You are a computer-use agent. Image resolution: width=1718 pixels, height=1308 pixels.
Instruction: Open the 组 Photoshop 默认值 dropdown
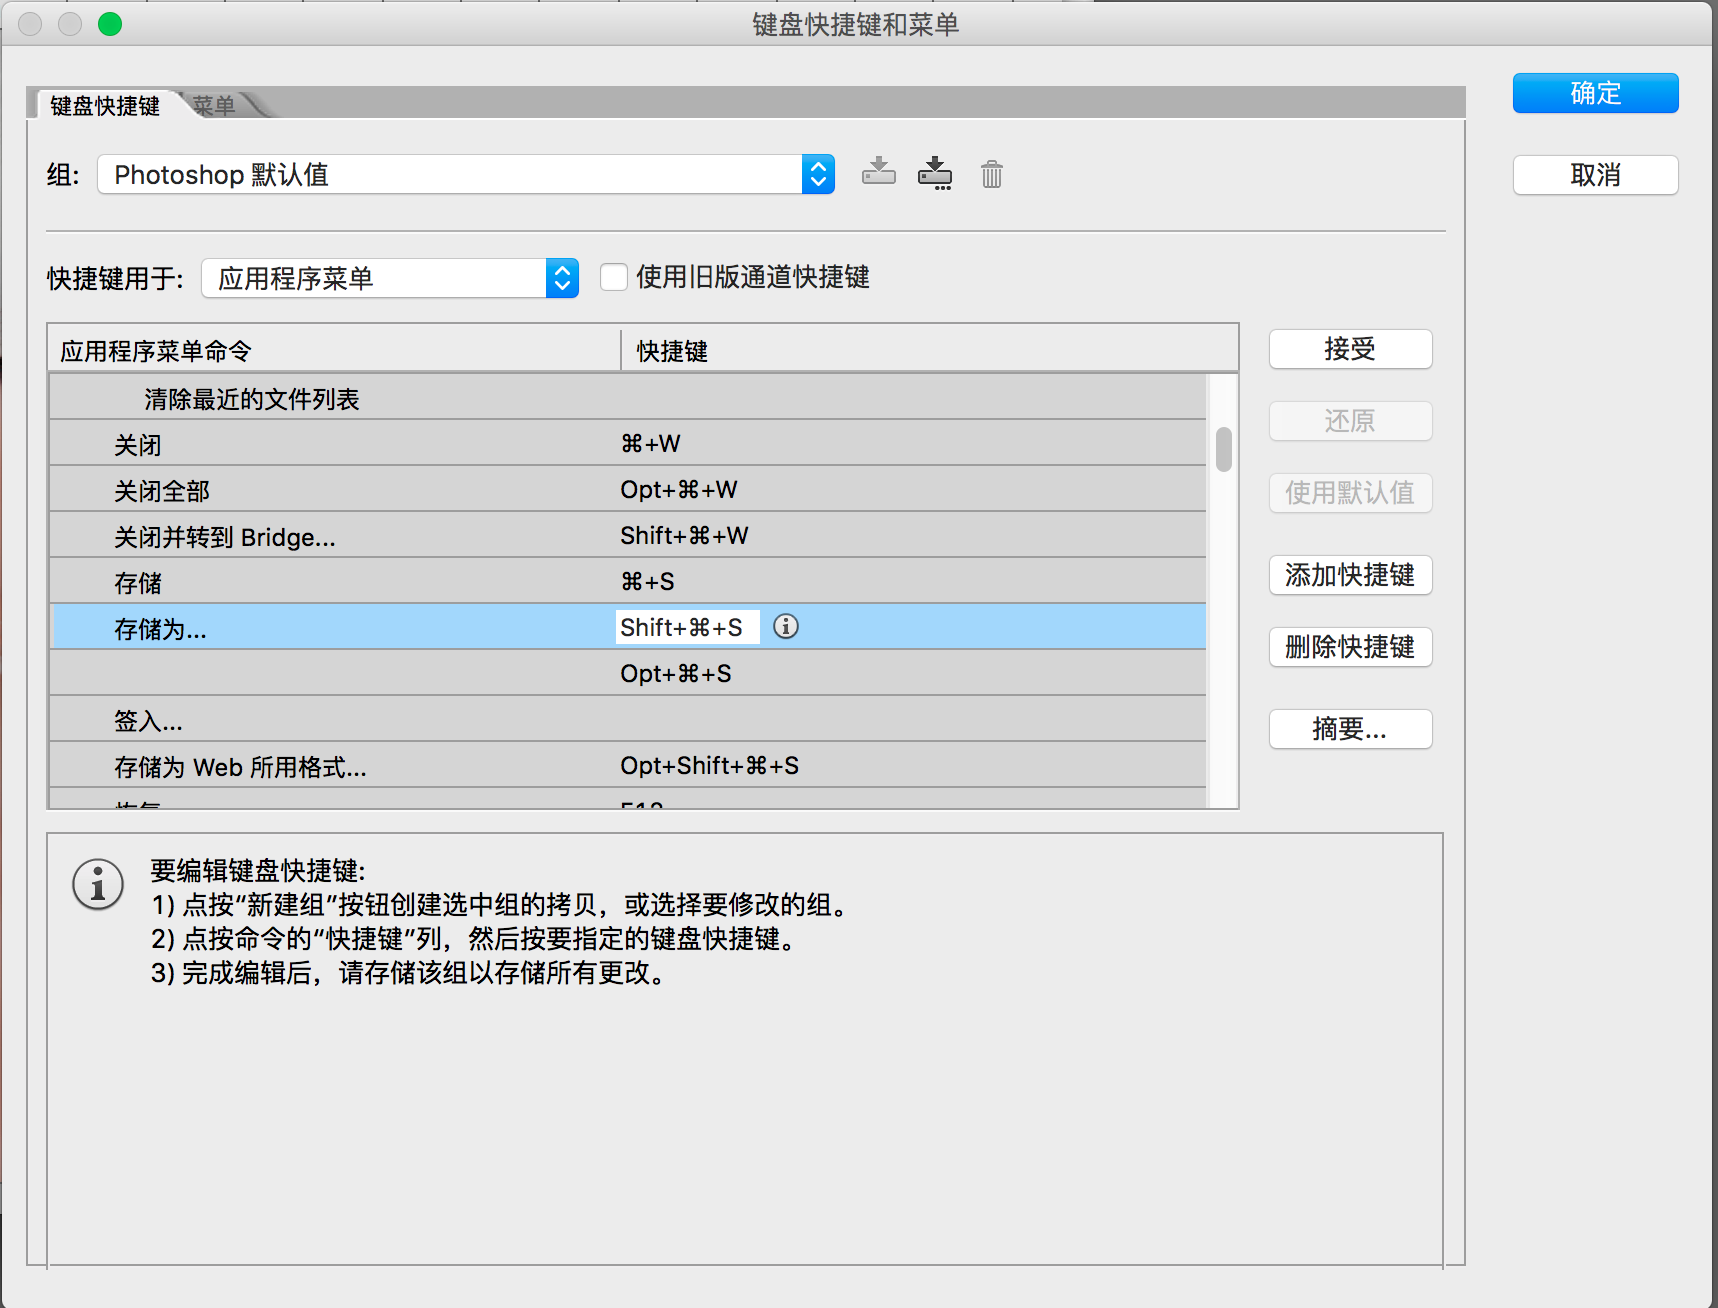(466, 174)
